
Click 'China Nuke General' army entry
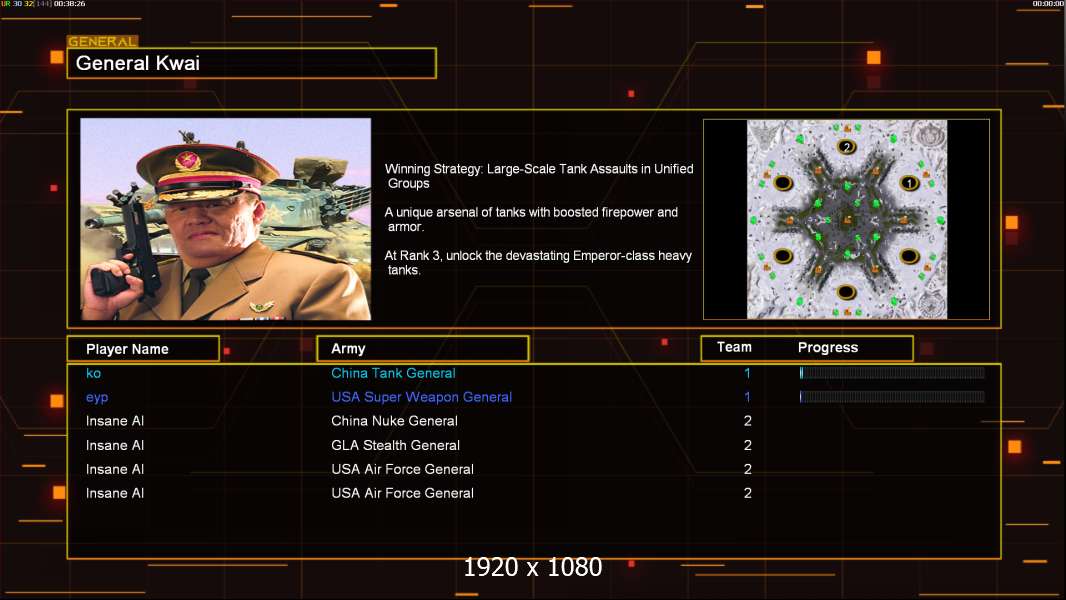click(x=394, y=421)
